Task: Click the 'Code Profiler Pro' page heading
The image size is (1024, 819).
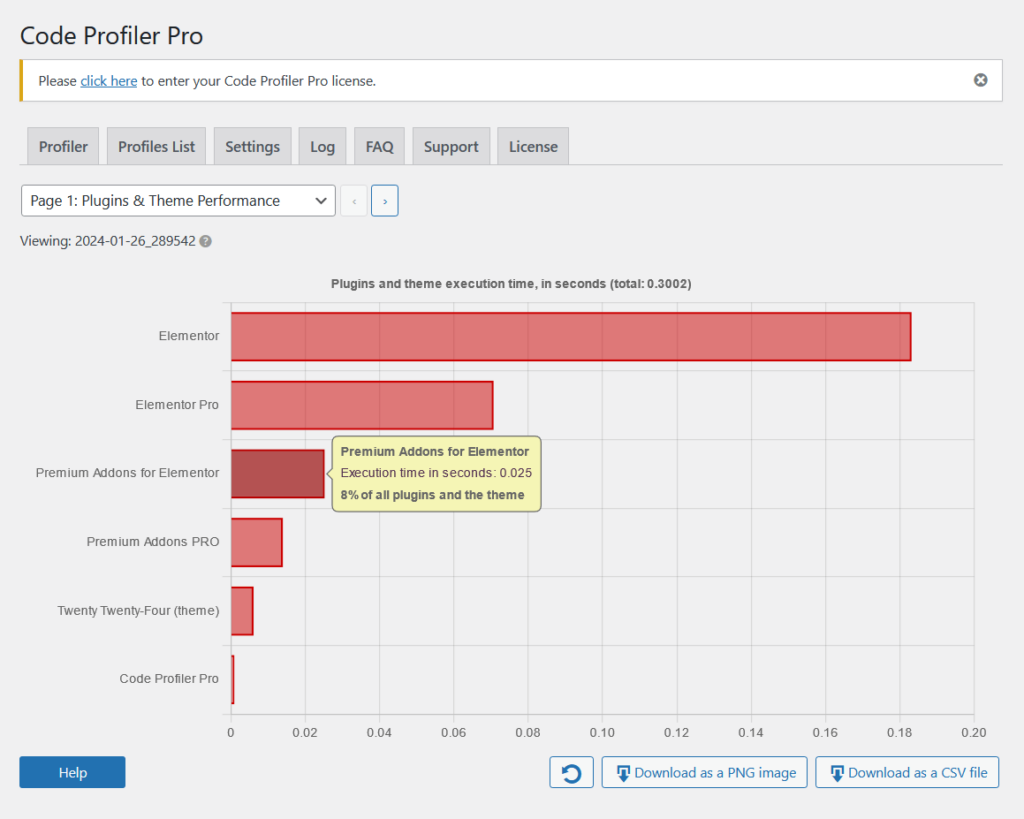Action: (112, 35)
